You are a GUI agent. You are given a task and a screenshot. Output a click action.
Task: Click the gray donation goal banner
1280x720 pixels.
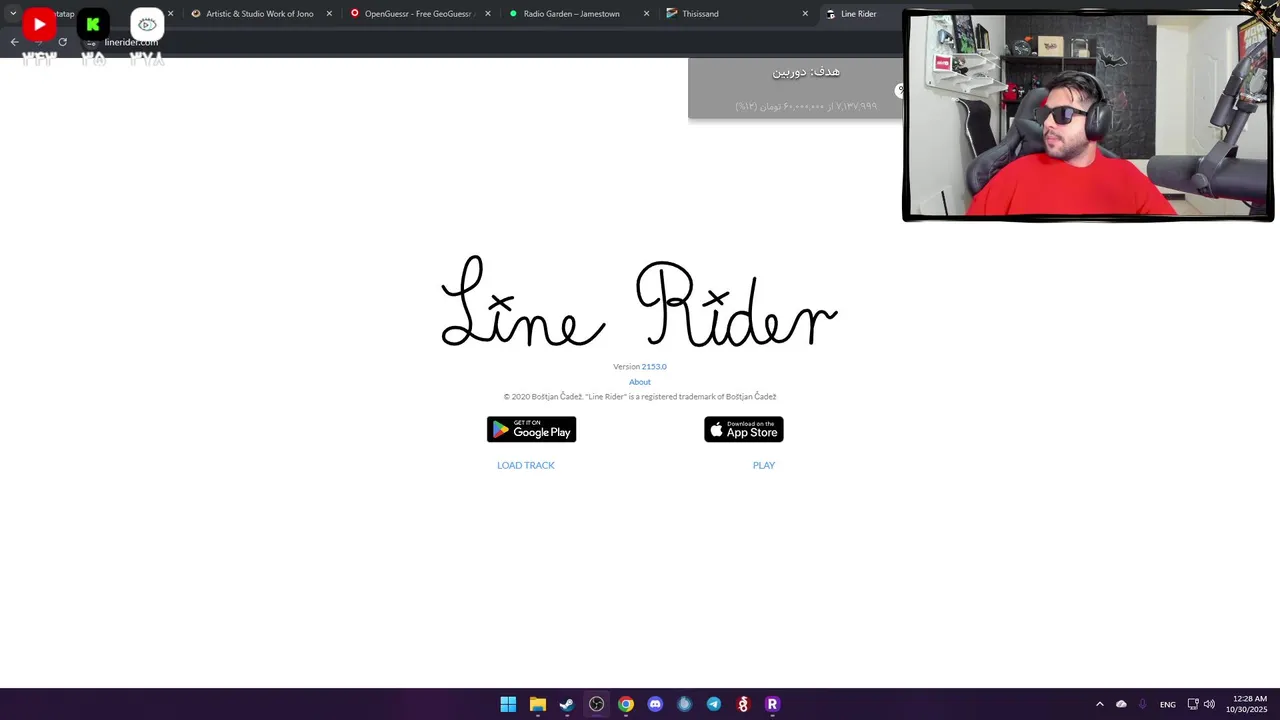click(795, 88)
